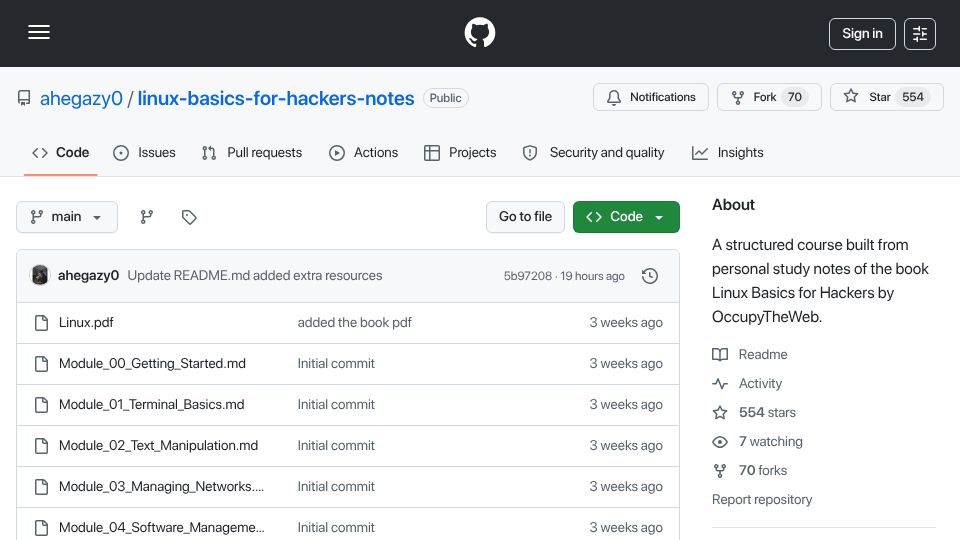Image resolution: width=960 pixels, height=540 pixels.
Task: Click the file icon next to Module_02_Text_Manipulation.md
Action: point(42,446)
